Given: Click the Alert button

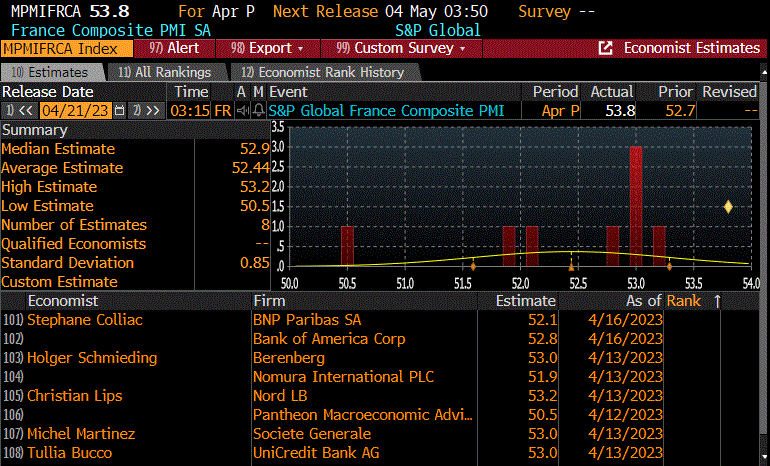Looking at the screenshot, I should coord(174,48).
